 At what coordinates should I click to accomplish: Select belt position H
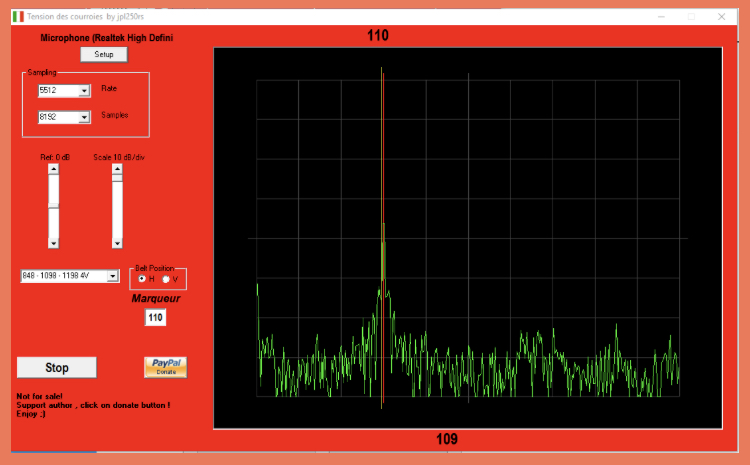141,278
